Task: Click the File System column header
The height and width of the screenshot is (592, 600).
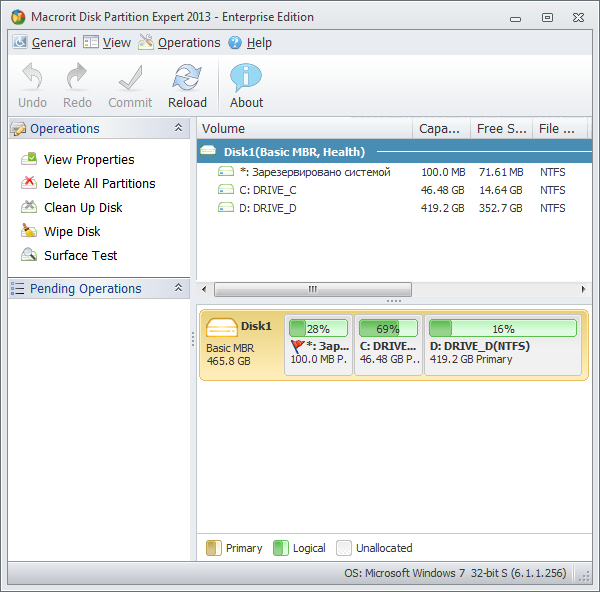Action: 560,129
